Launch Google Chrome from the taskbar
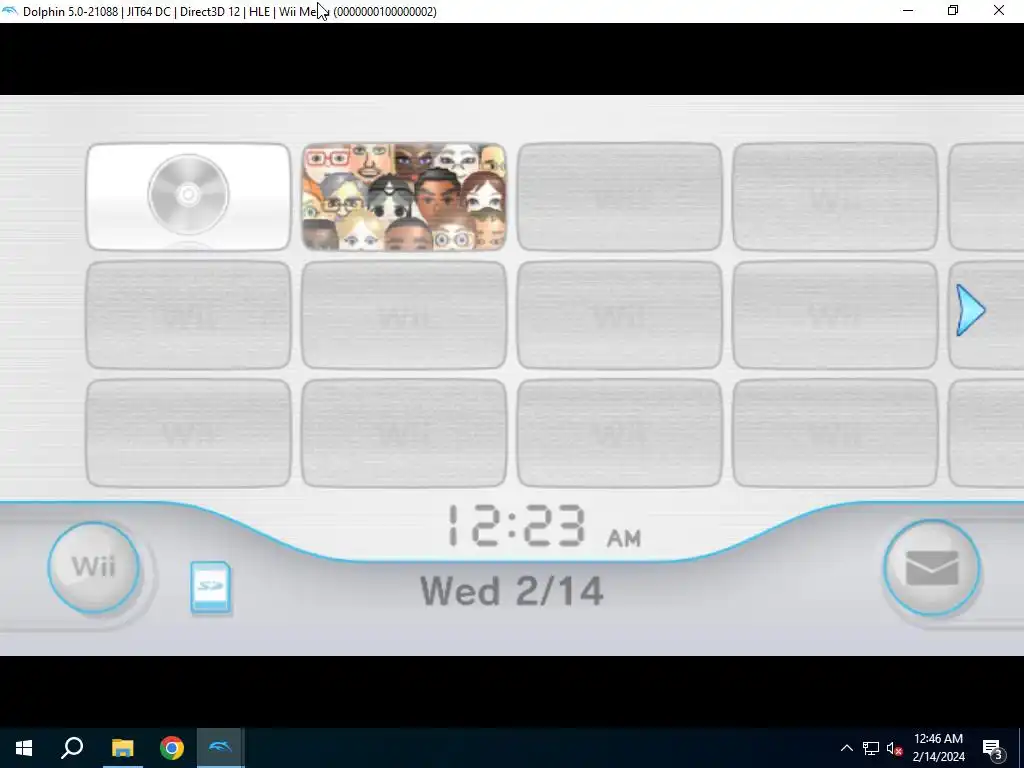This screenshot has width=1024, height=768. tap(172, 748)
